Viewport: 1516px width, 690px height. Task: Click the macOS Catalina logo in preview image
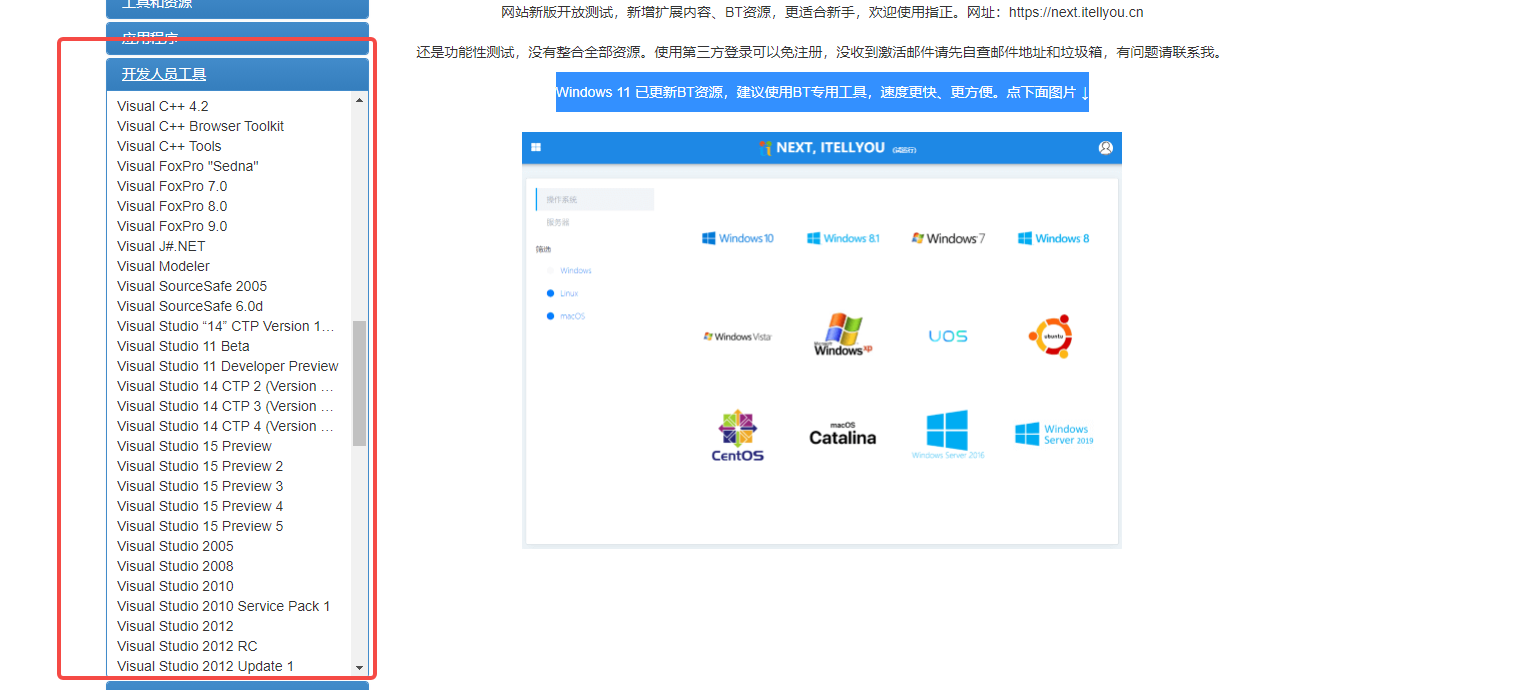pyautogui.click(x=842, y=434)
